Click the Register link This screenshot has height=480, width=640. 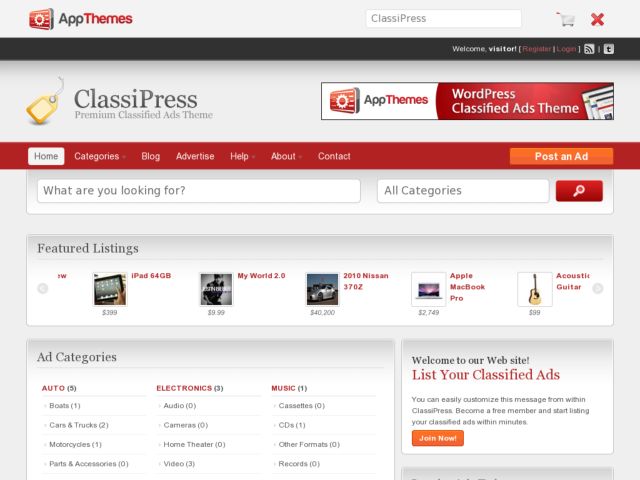click(537, 49)
